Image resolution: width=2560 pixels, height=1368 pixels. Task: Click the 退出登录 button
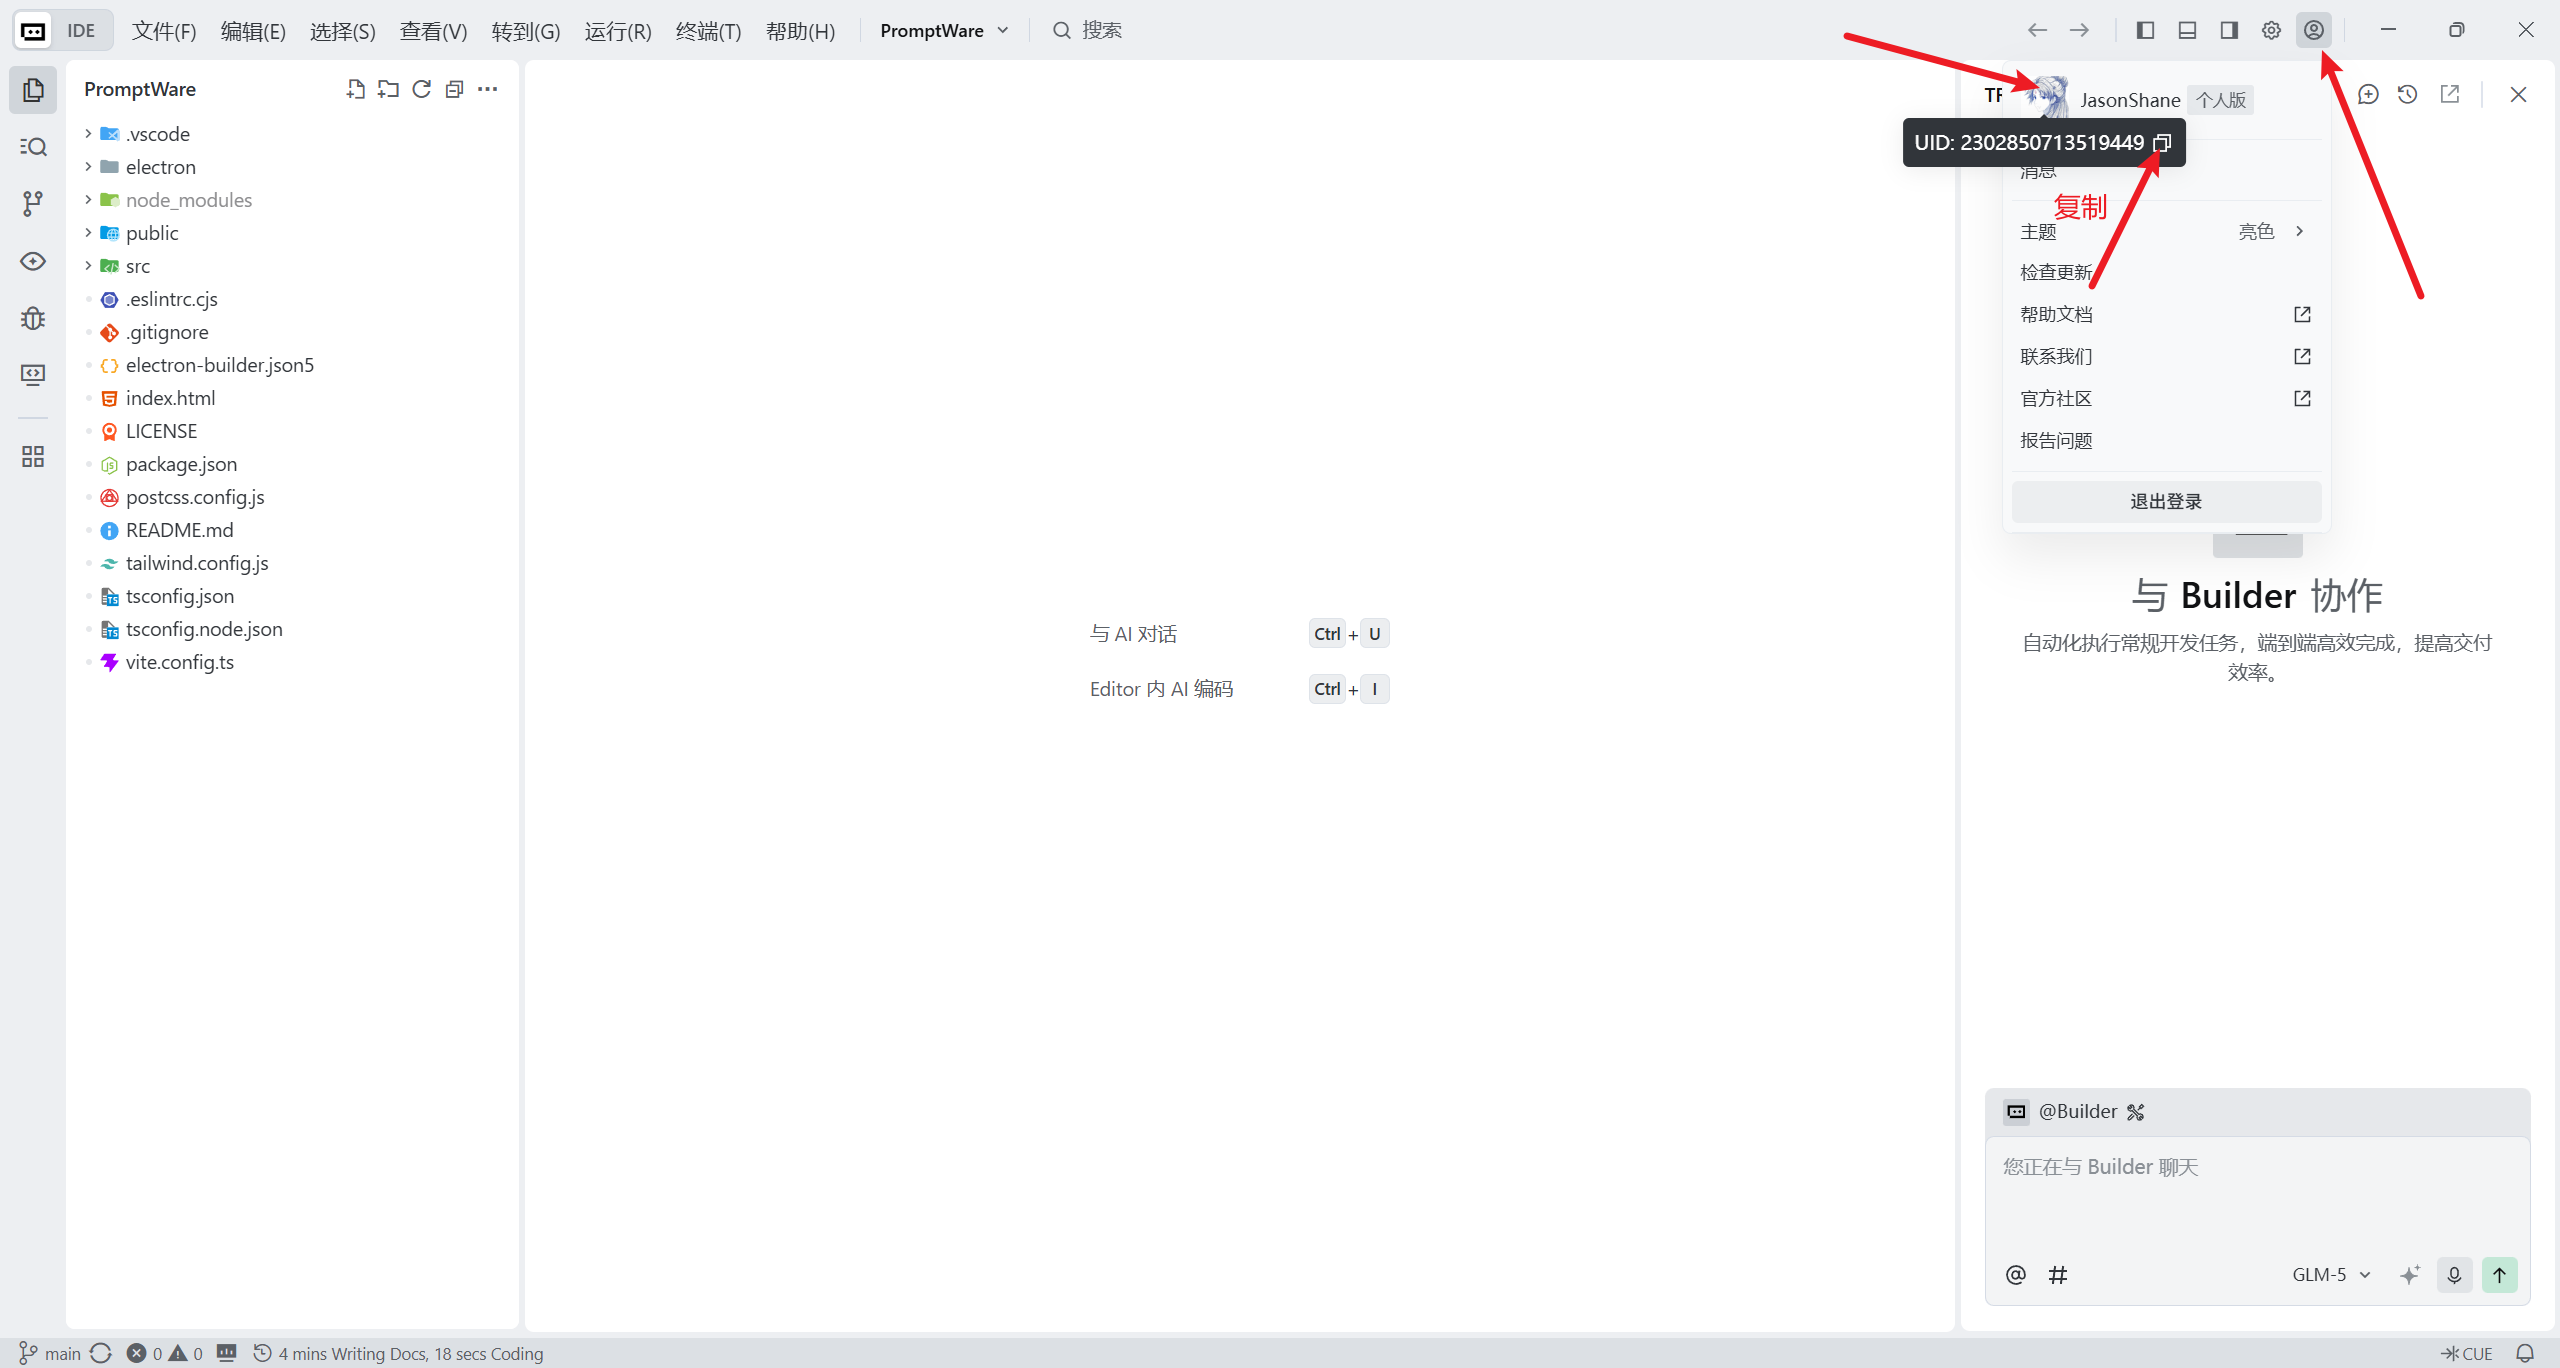coord(2165,502)
